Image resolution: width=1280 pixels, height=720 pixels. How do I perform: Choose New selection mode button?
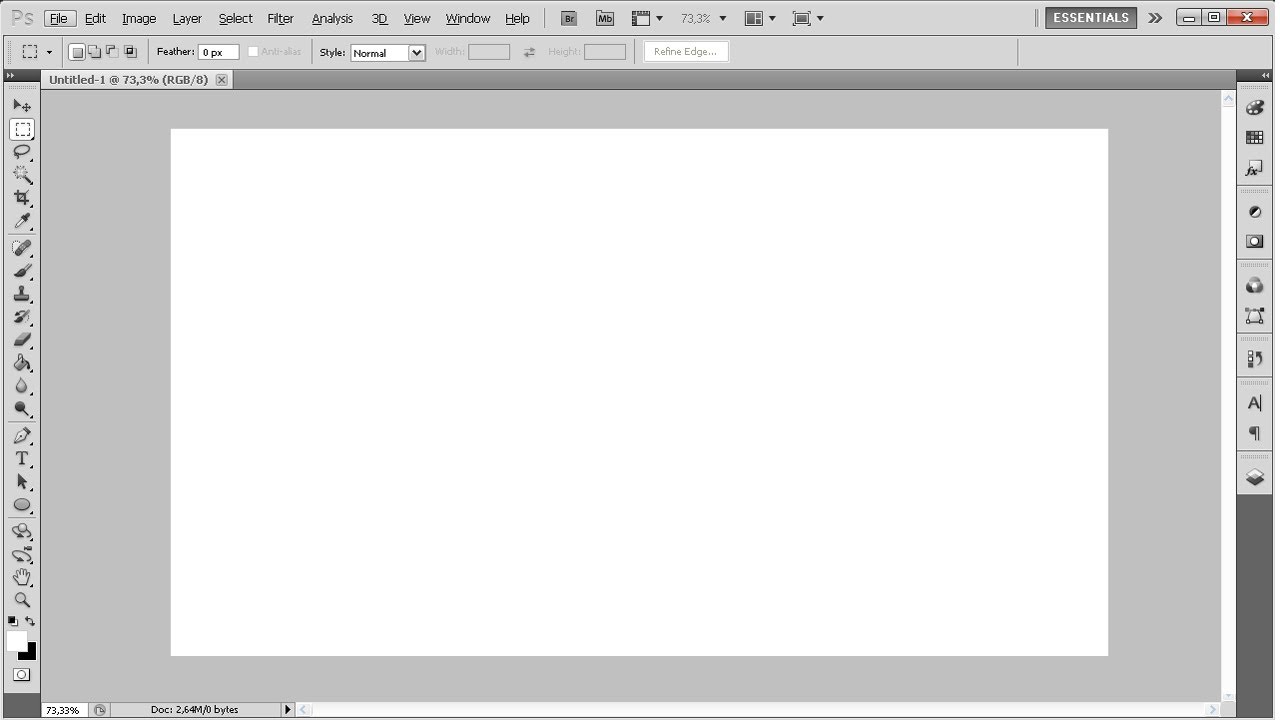(77, 52)
